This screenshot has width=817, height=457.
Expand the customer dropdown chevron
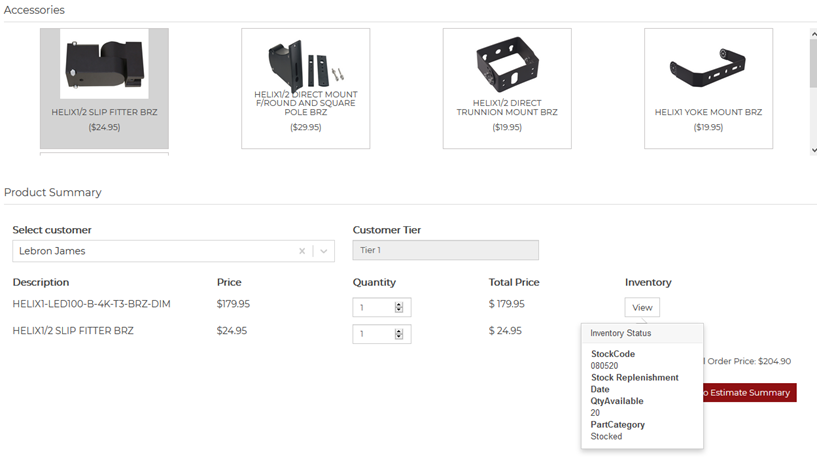[x=324, y=251]
